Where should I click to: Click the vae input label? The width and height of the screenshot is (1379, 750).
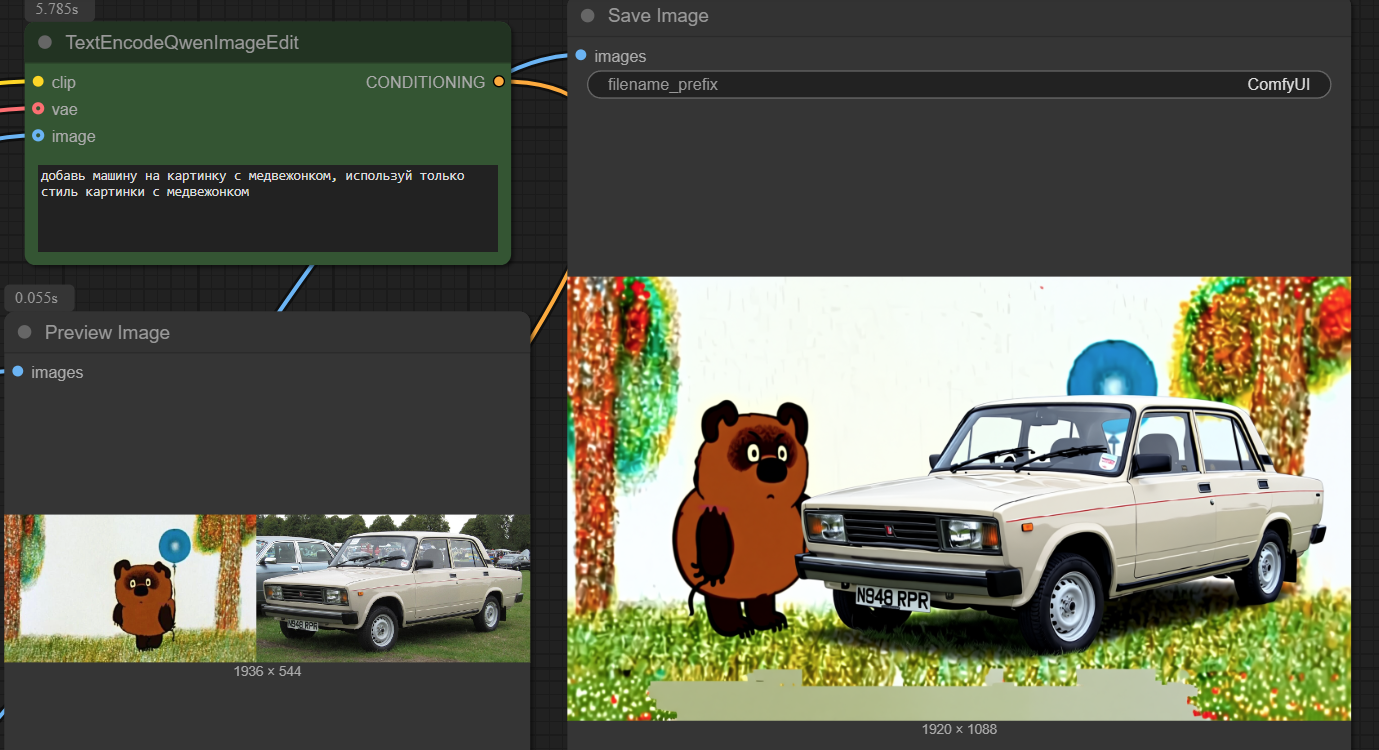point(65,109)
